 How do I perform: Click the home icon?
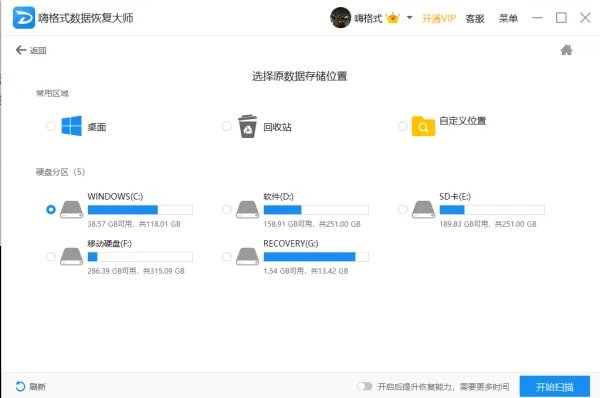pos(566,50)
